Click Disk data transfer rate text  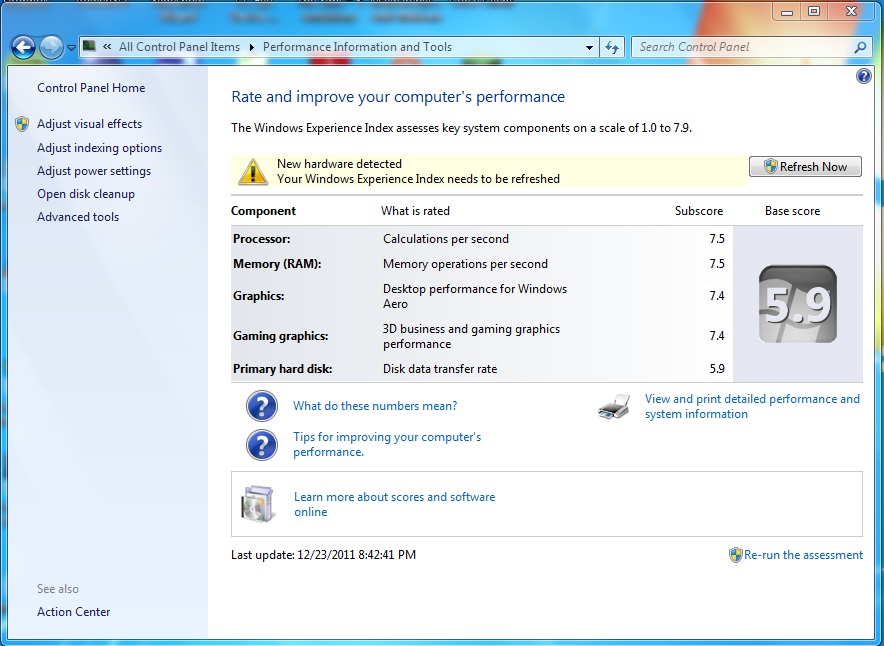[440, 369]
